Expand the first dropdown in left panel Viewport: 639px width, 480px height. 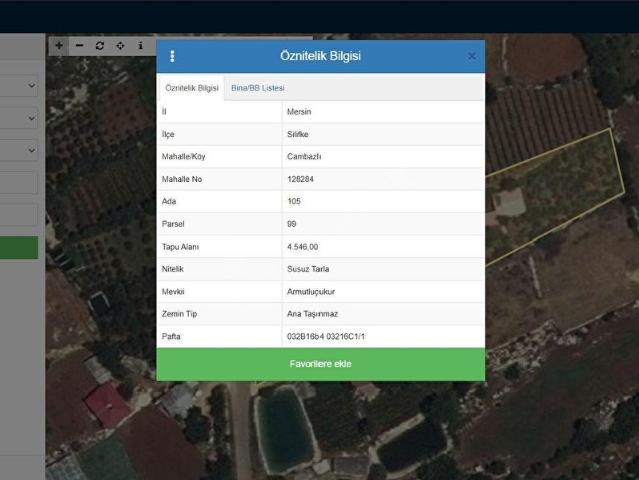(18, 86)
